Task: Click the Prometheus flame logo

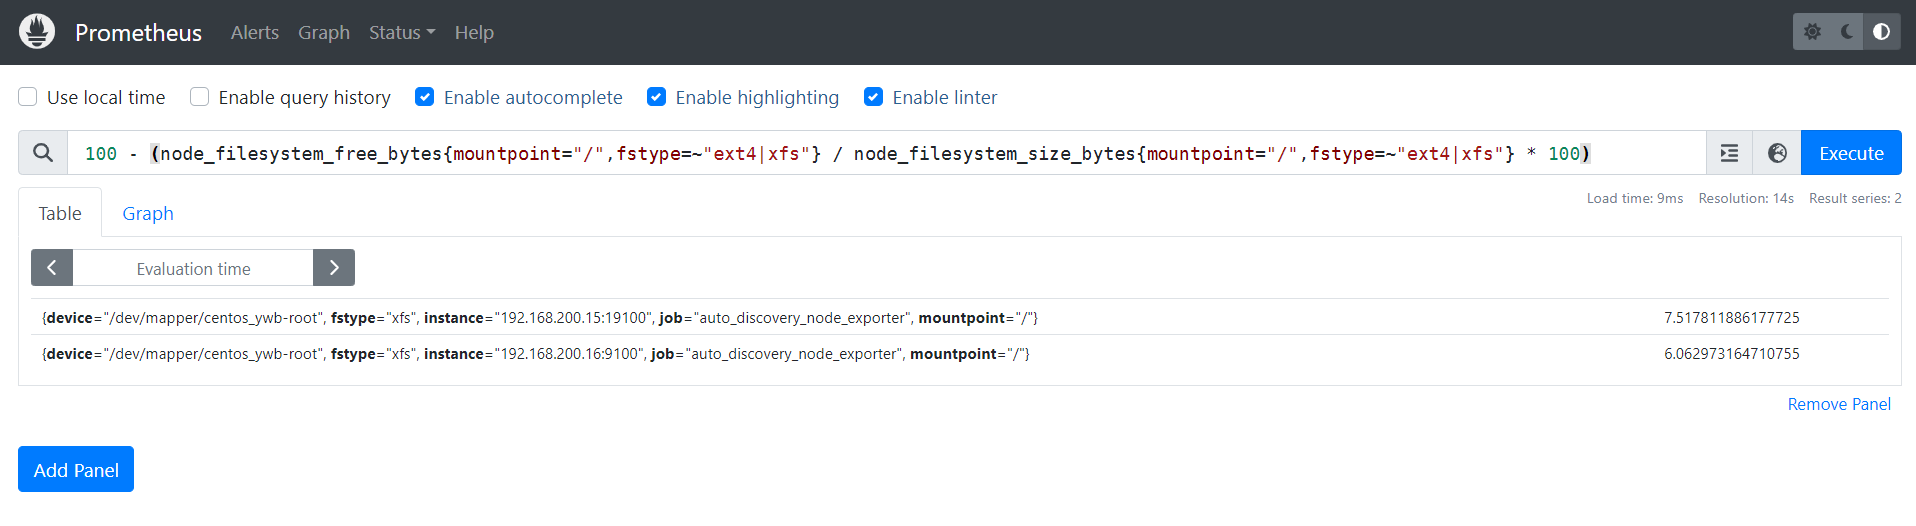Action: (37, 32)
